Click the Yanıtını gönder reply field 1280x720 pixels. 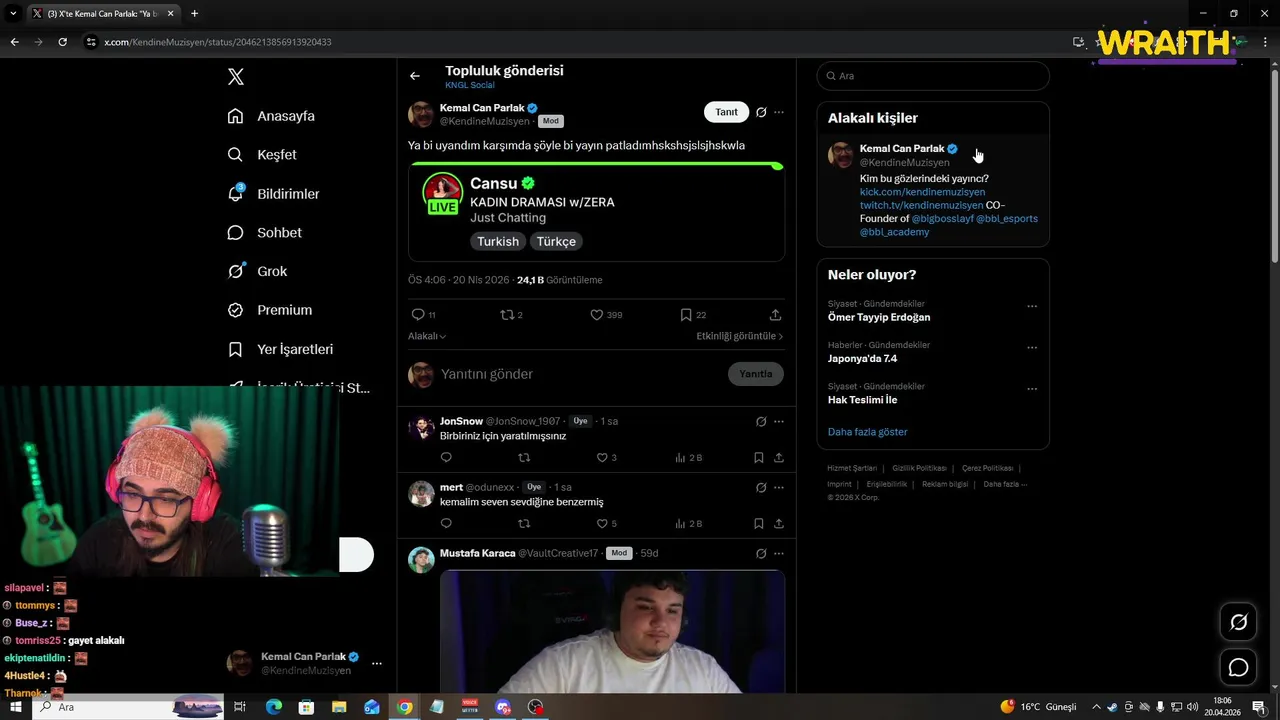[580, 374]
